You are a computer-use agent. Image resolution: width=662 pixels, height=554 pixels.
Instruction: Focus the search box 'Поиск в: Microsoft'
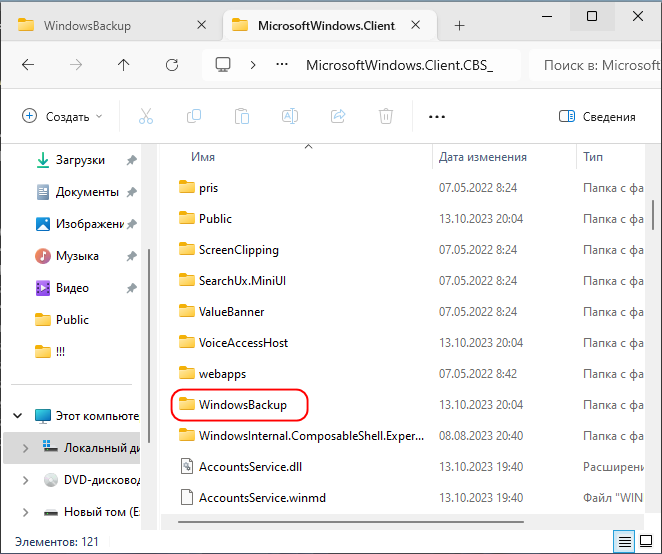(x=596, y=65)
